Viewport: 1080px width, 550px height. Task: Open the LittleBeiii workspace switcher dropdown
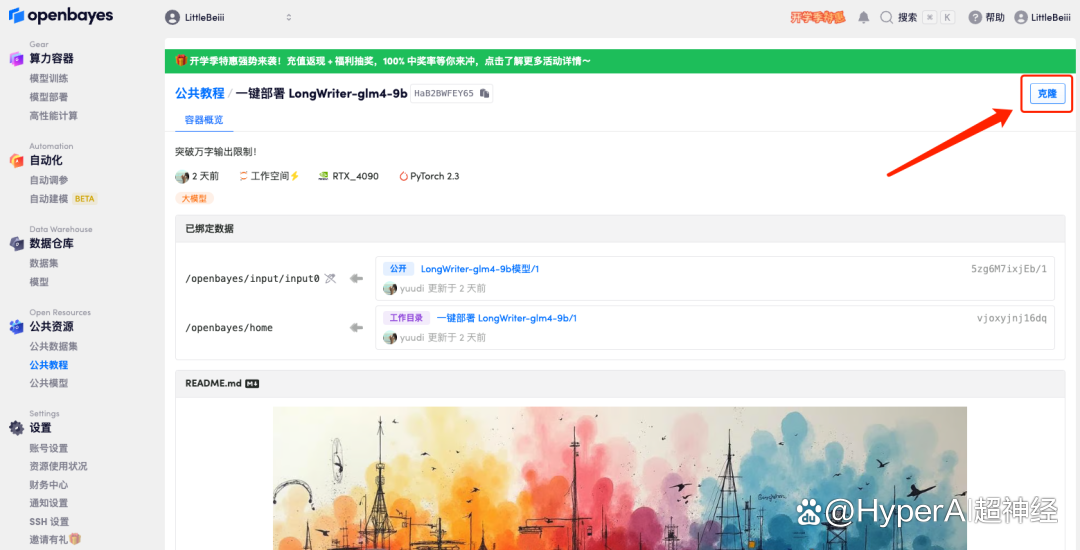229,17
